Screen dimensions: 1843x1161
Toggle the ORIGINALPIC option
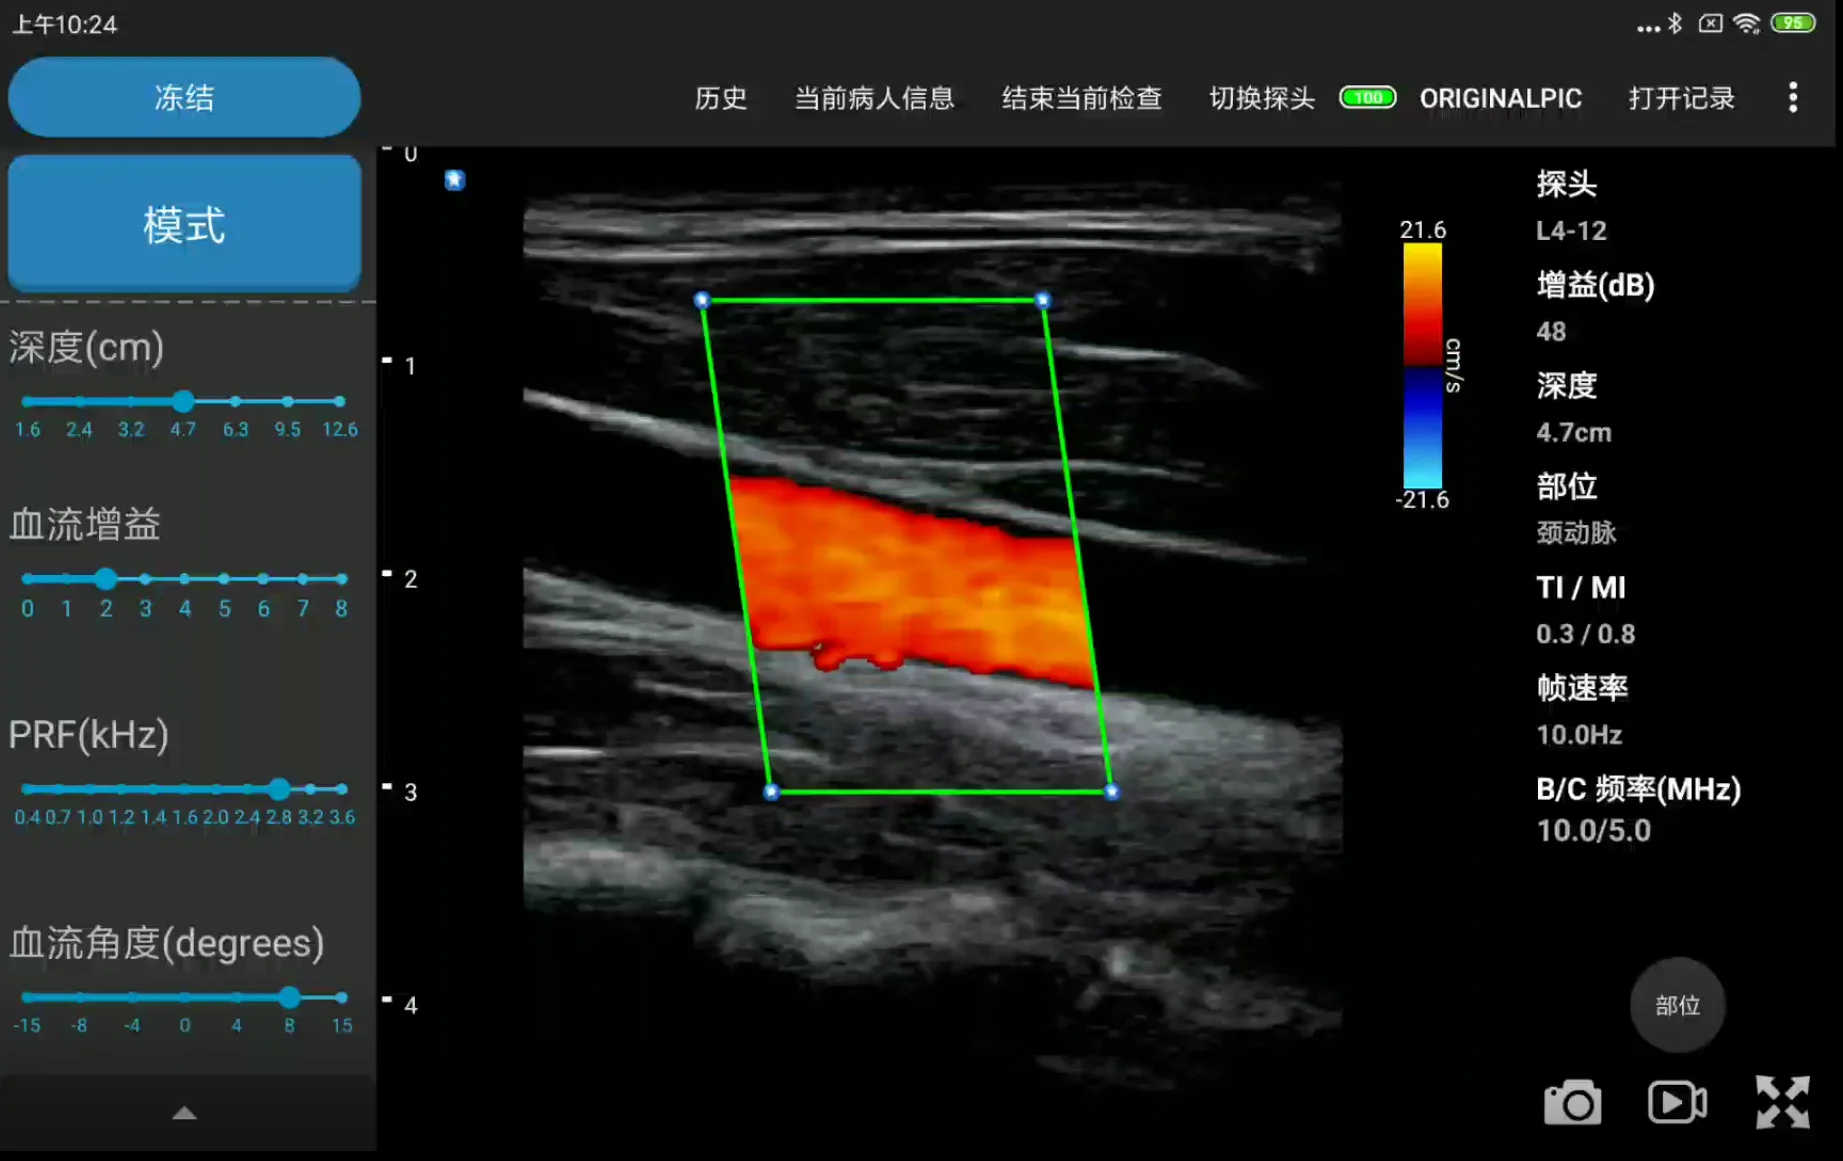pyautogui.click(x=1500, y=98)
